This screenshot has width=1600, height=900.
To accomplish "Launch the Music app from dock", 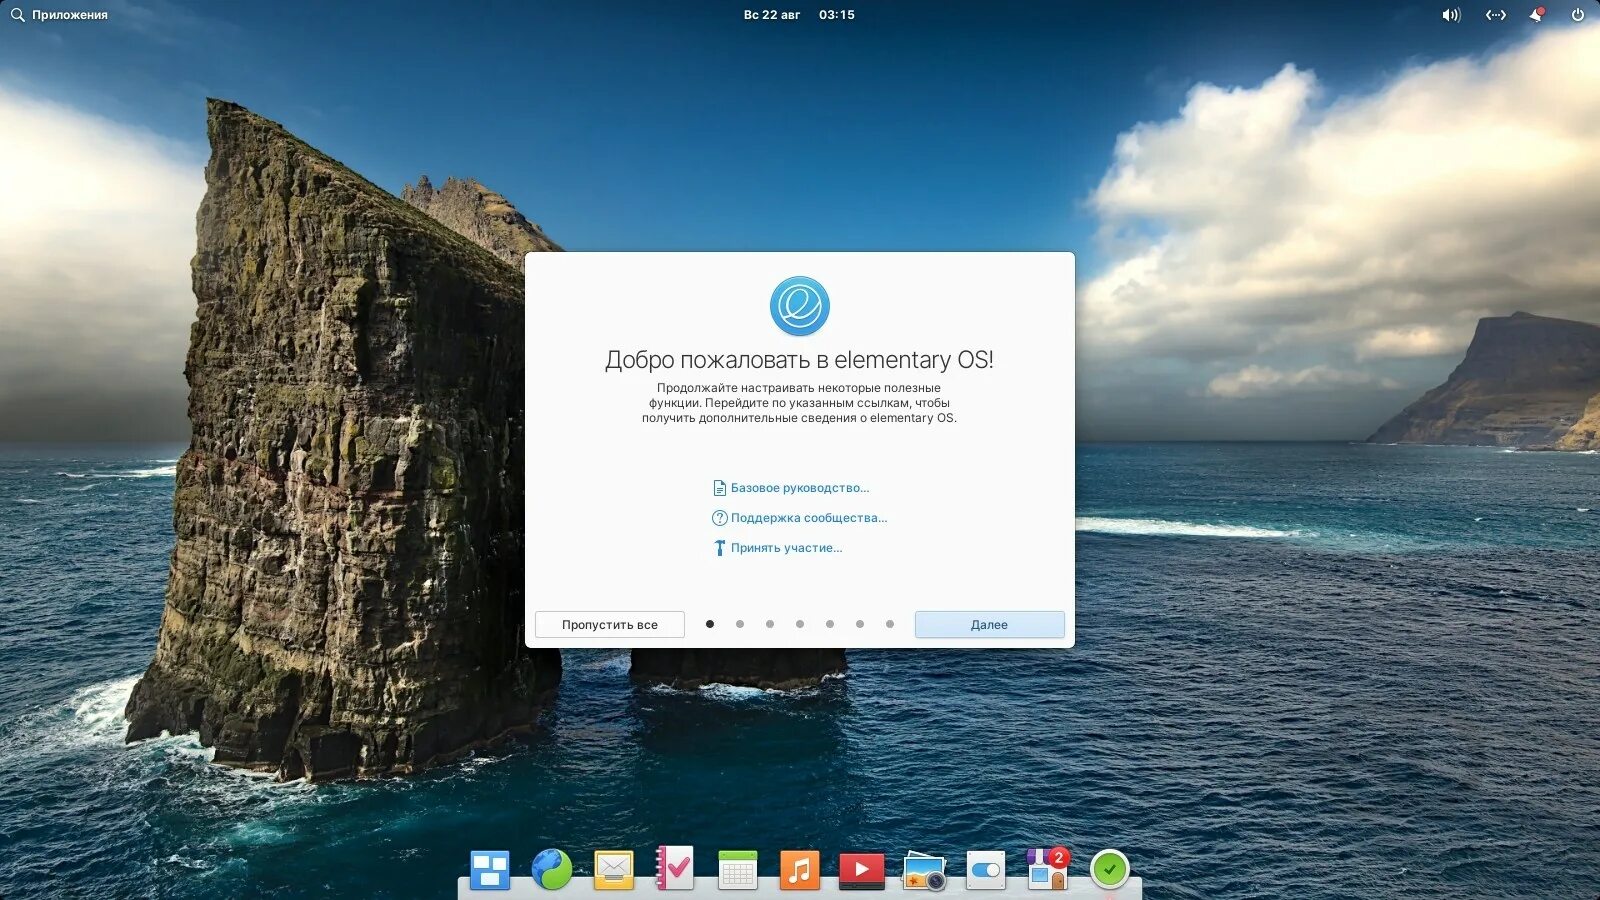I will click(799, 870).
